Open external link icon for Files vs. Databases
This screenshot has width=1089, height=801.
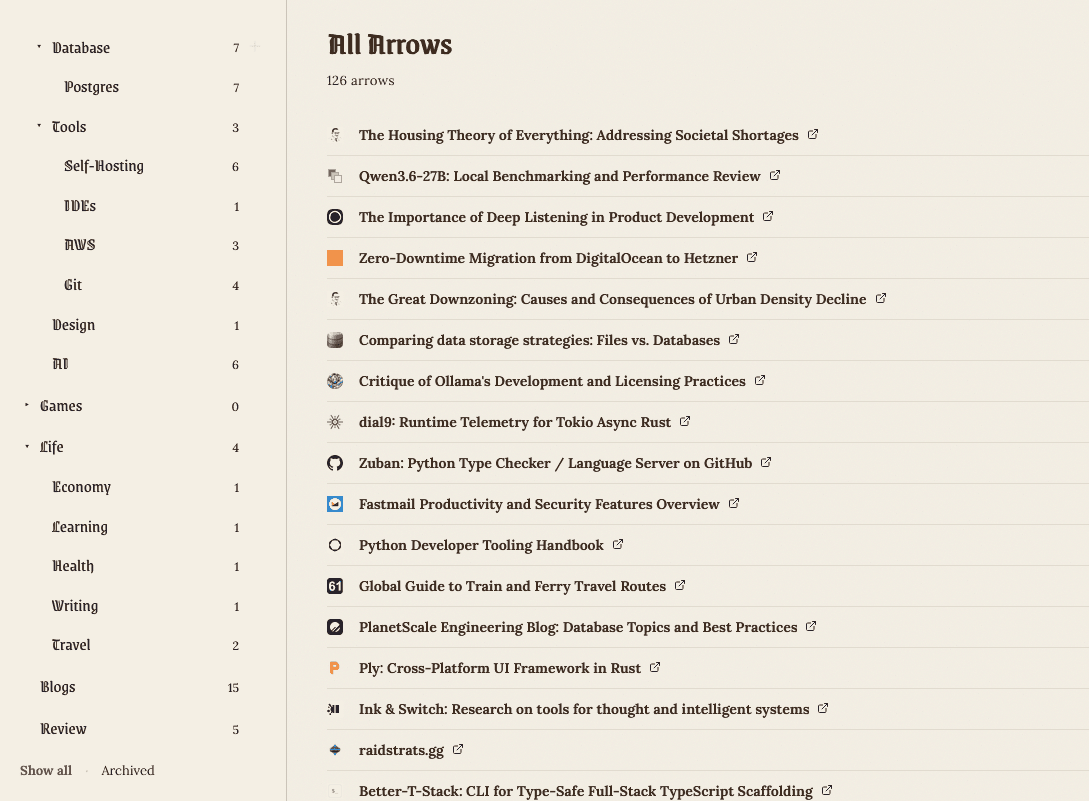pos(733,339)
